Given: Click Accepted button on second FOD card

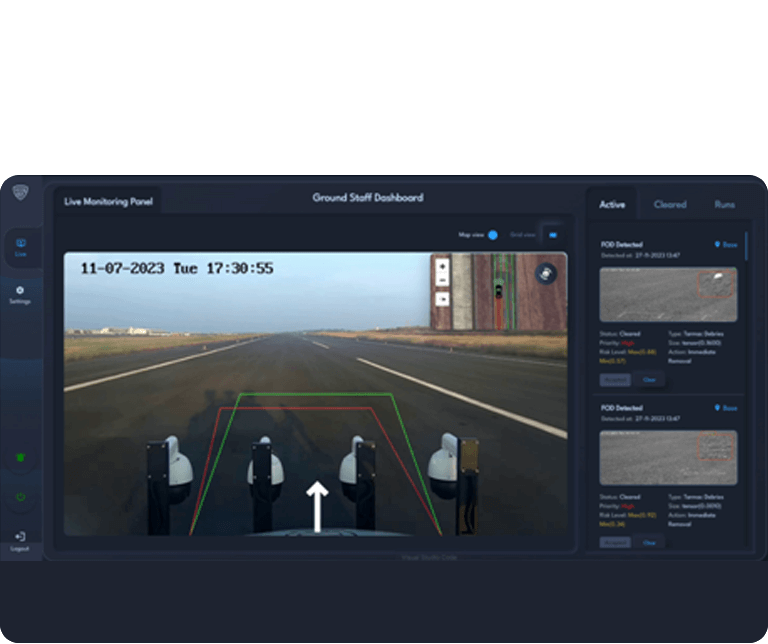Looking at the screenshot, I should point(615,543).
